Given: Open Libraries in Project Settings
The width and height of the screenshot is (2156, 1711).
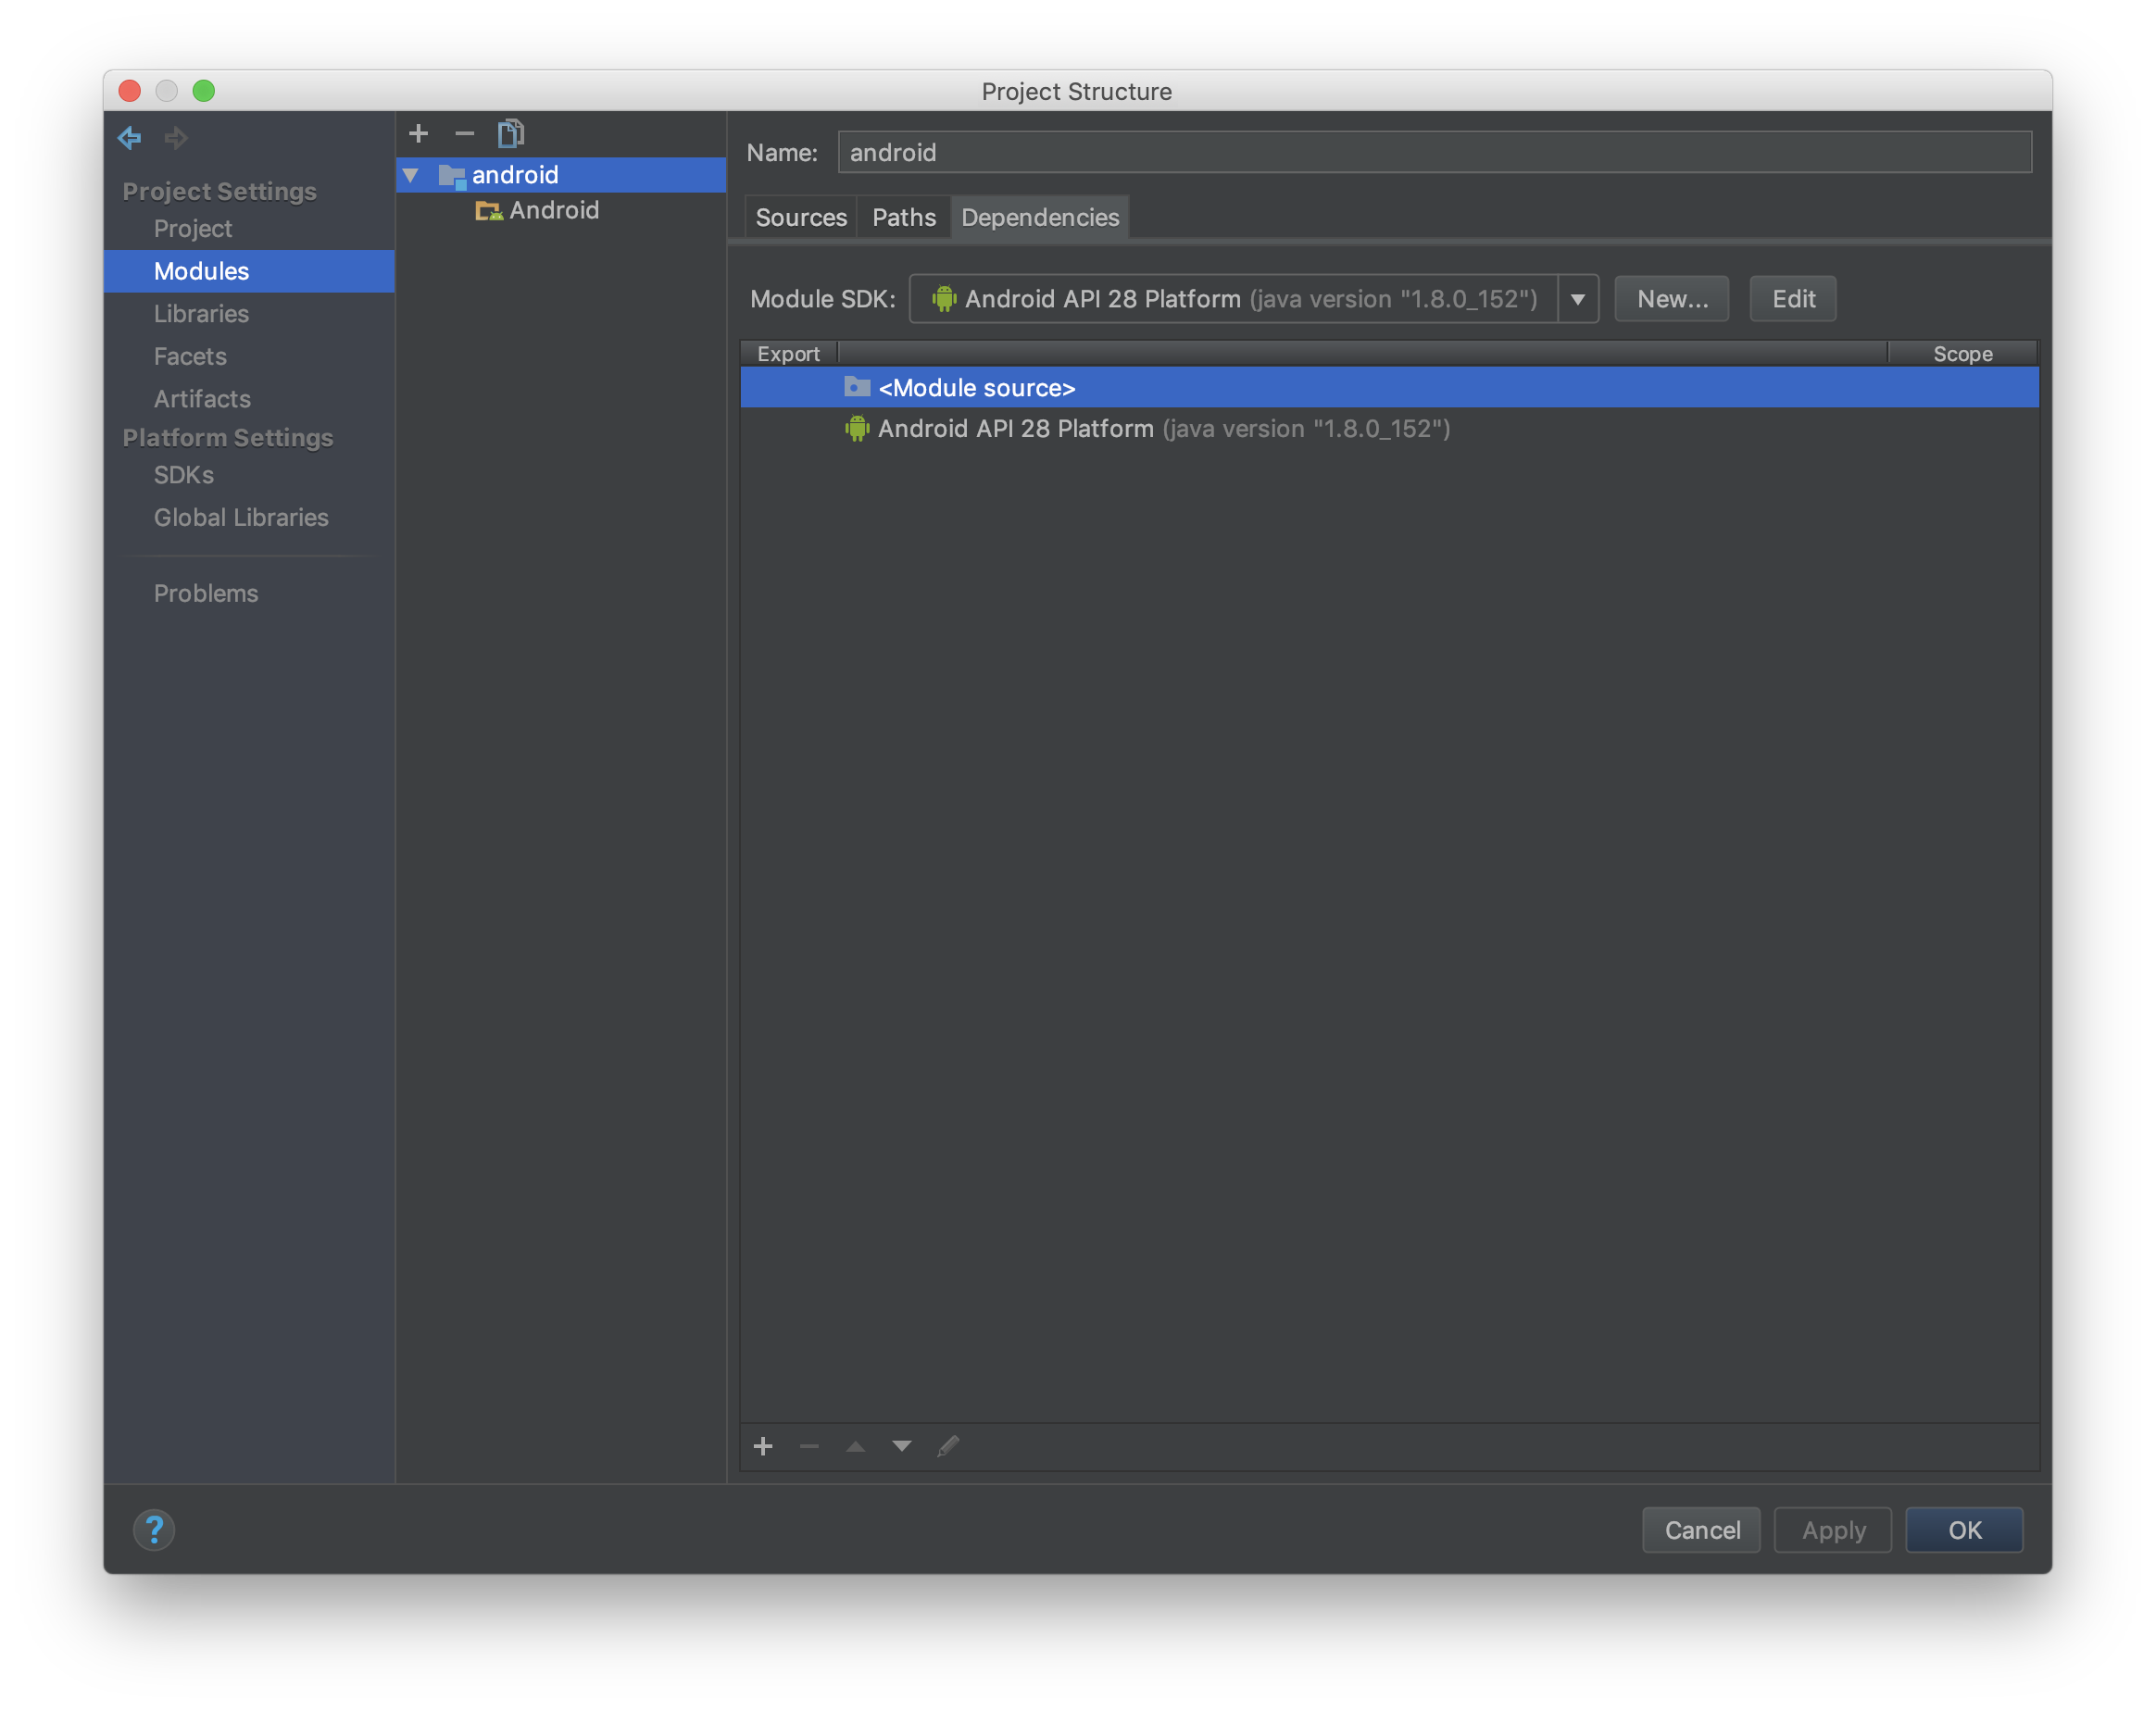Looking at the screenshot, I should tap(201, 314).
